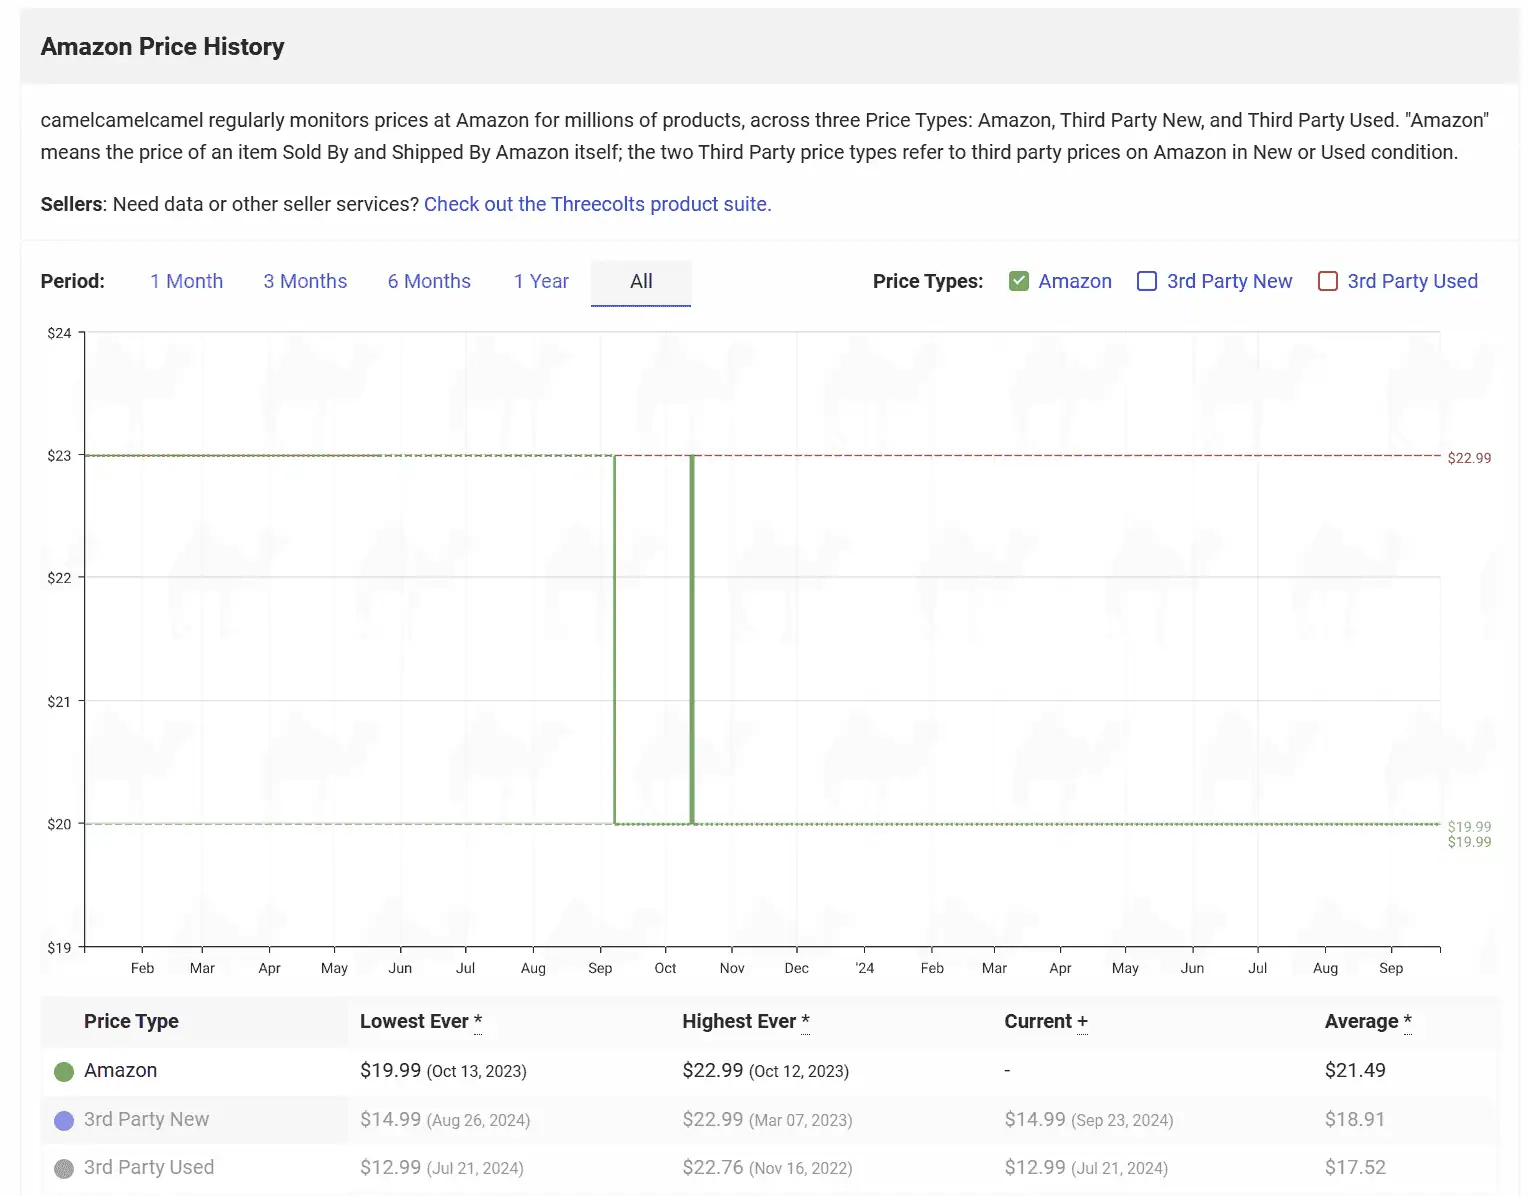Choose the 1 Year period tab
The image size is (1528, 1196).
541,281
